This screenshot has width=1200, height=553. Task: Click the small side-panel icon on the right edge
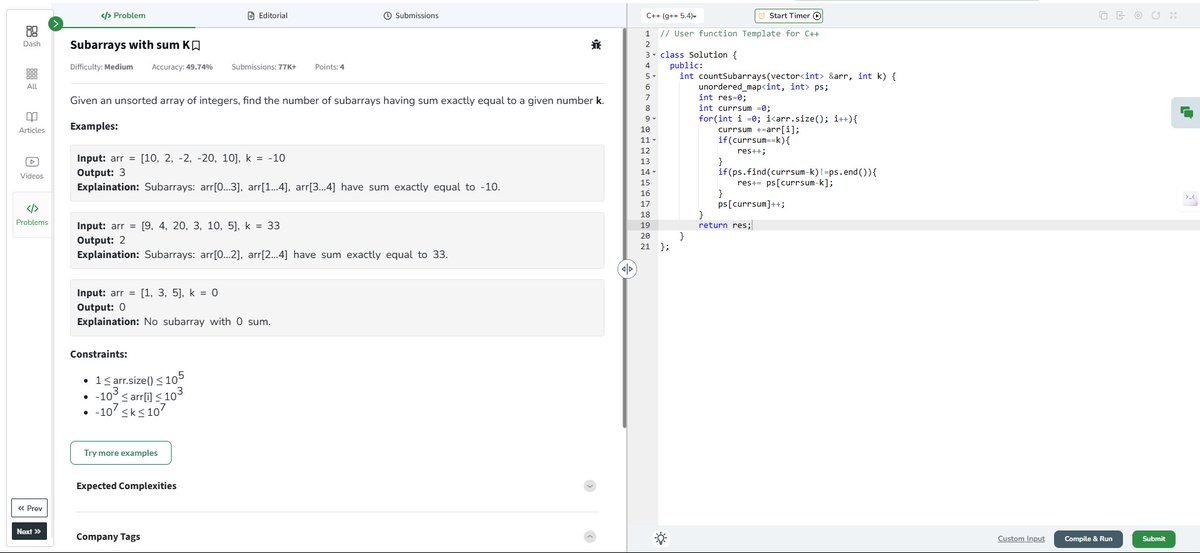tap(1190, 198)
